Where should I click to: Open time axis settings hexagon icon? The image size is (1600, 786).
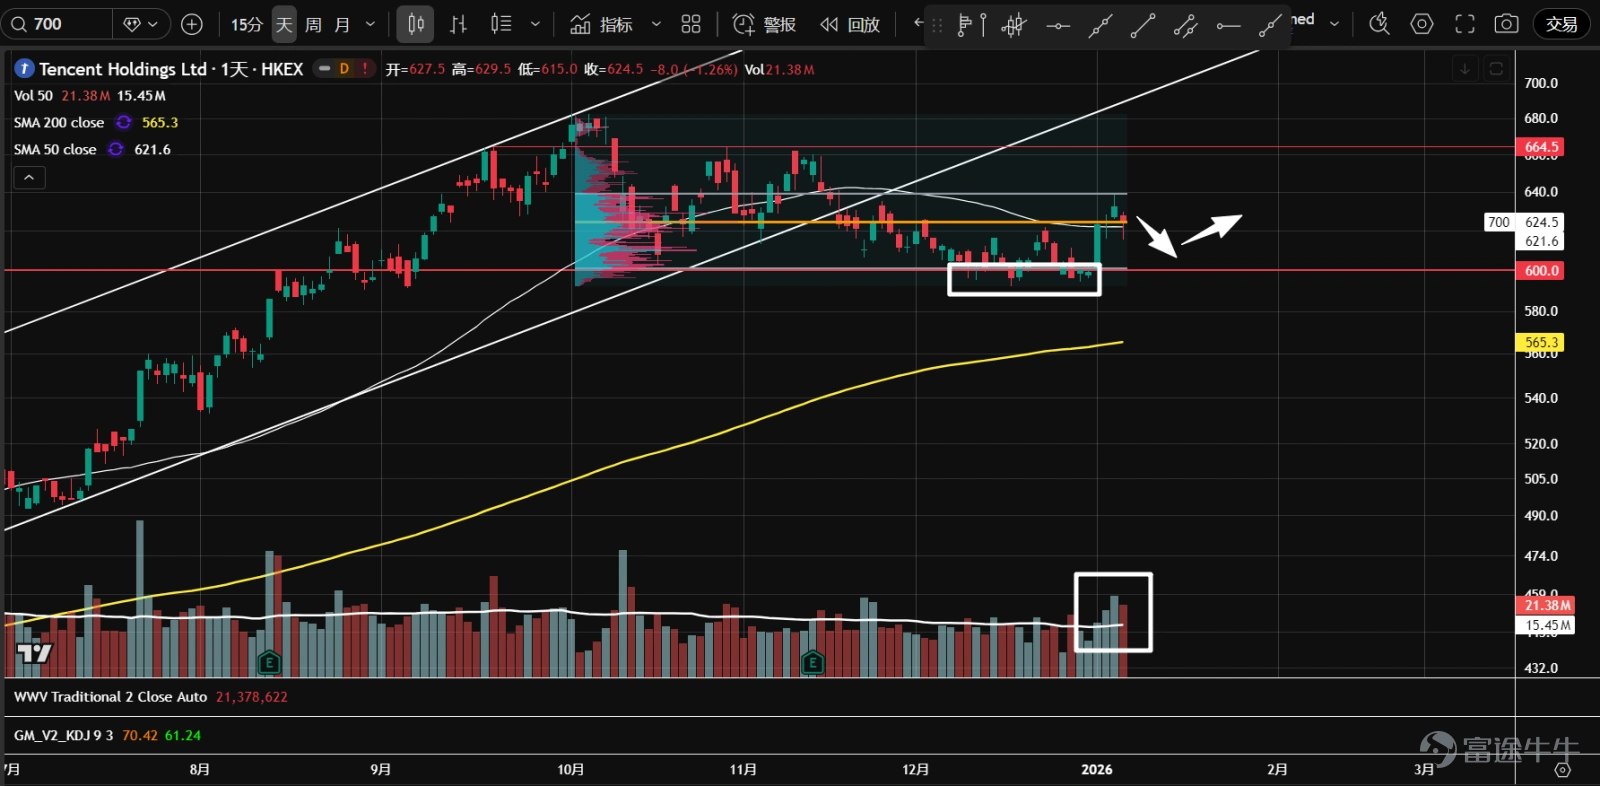[1562, 770]
